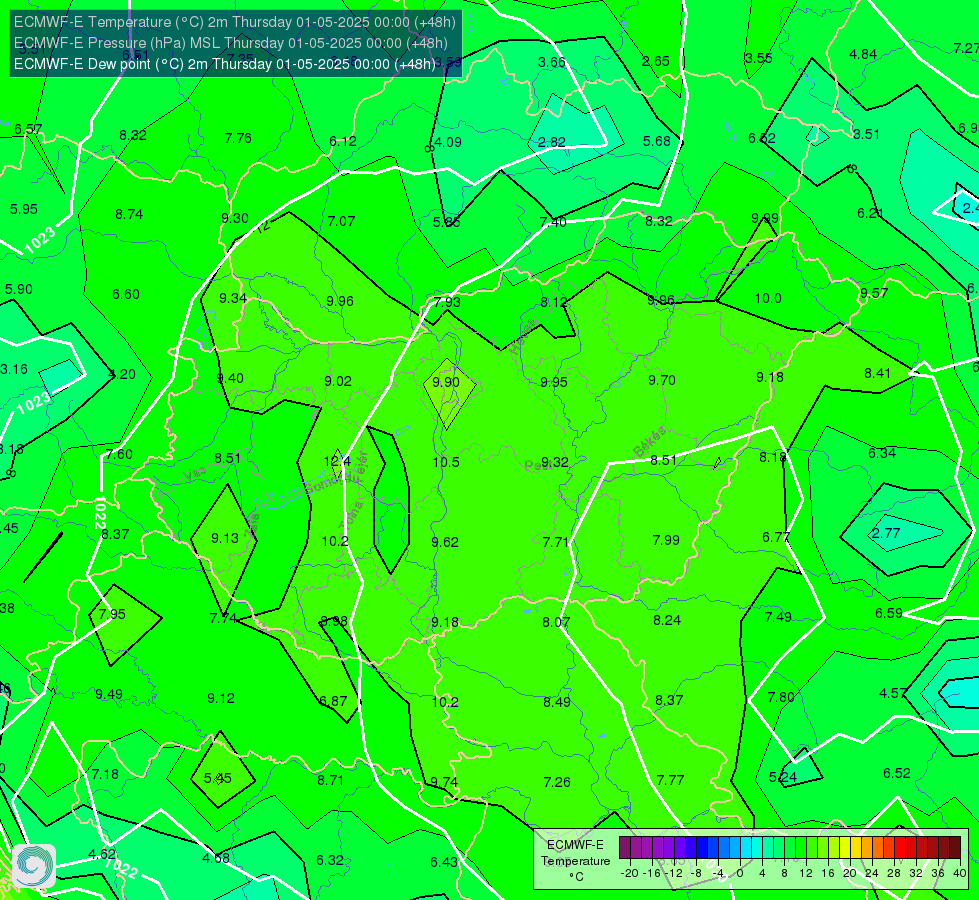Click the 9.70 temperature value
Image resolution: width=979 pixels, height=900 pixels.
pyautogui.click(x=662, y=380)
